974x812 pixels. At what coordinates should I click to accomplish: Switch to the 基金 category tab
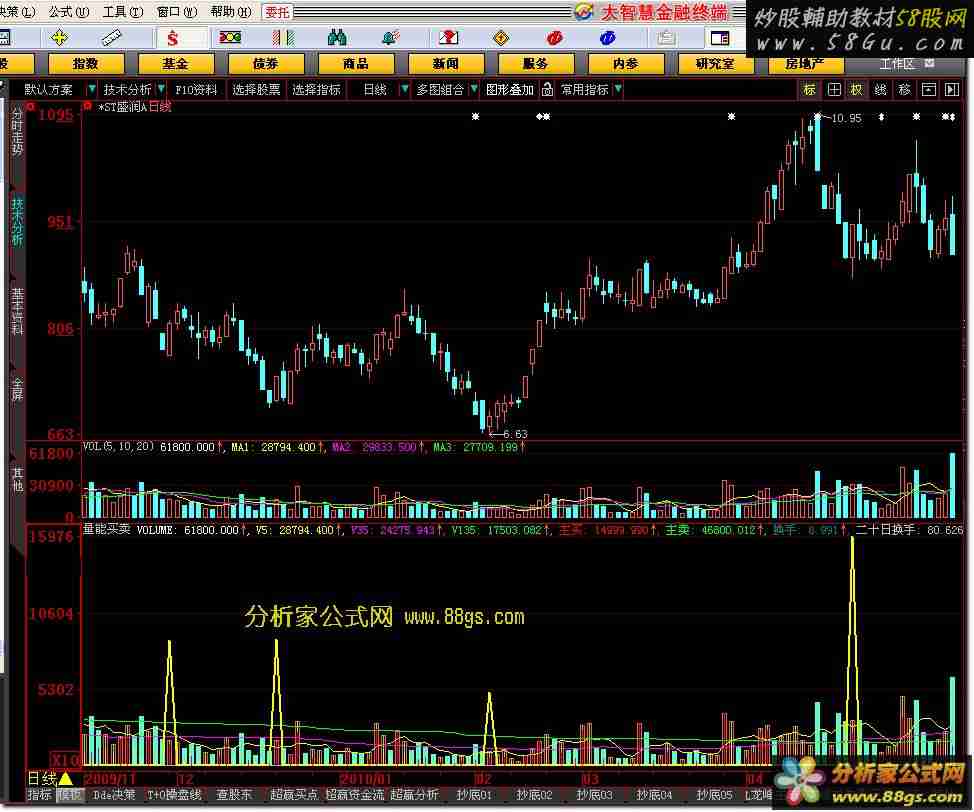pyautogui.click(x=175, y=63)
